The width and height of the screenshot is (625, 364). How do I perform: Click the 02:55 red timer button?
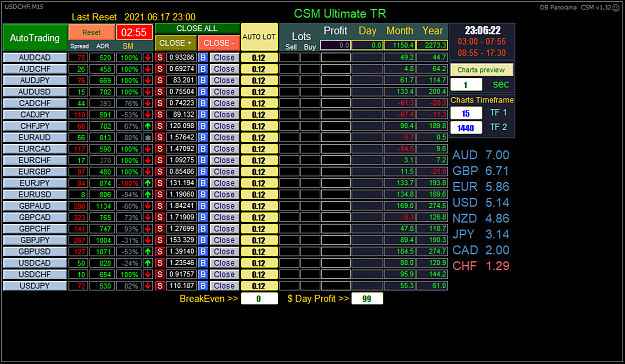pyautogui.click(x=134, y=32)
